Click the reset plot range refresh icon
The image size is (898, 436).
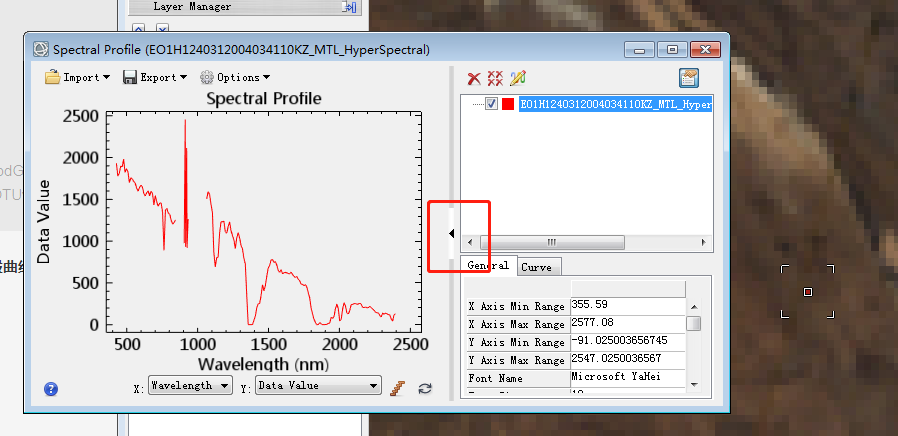(x=424, y=388)
